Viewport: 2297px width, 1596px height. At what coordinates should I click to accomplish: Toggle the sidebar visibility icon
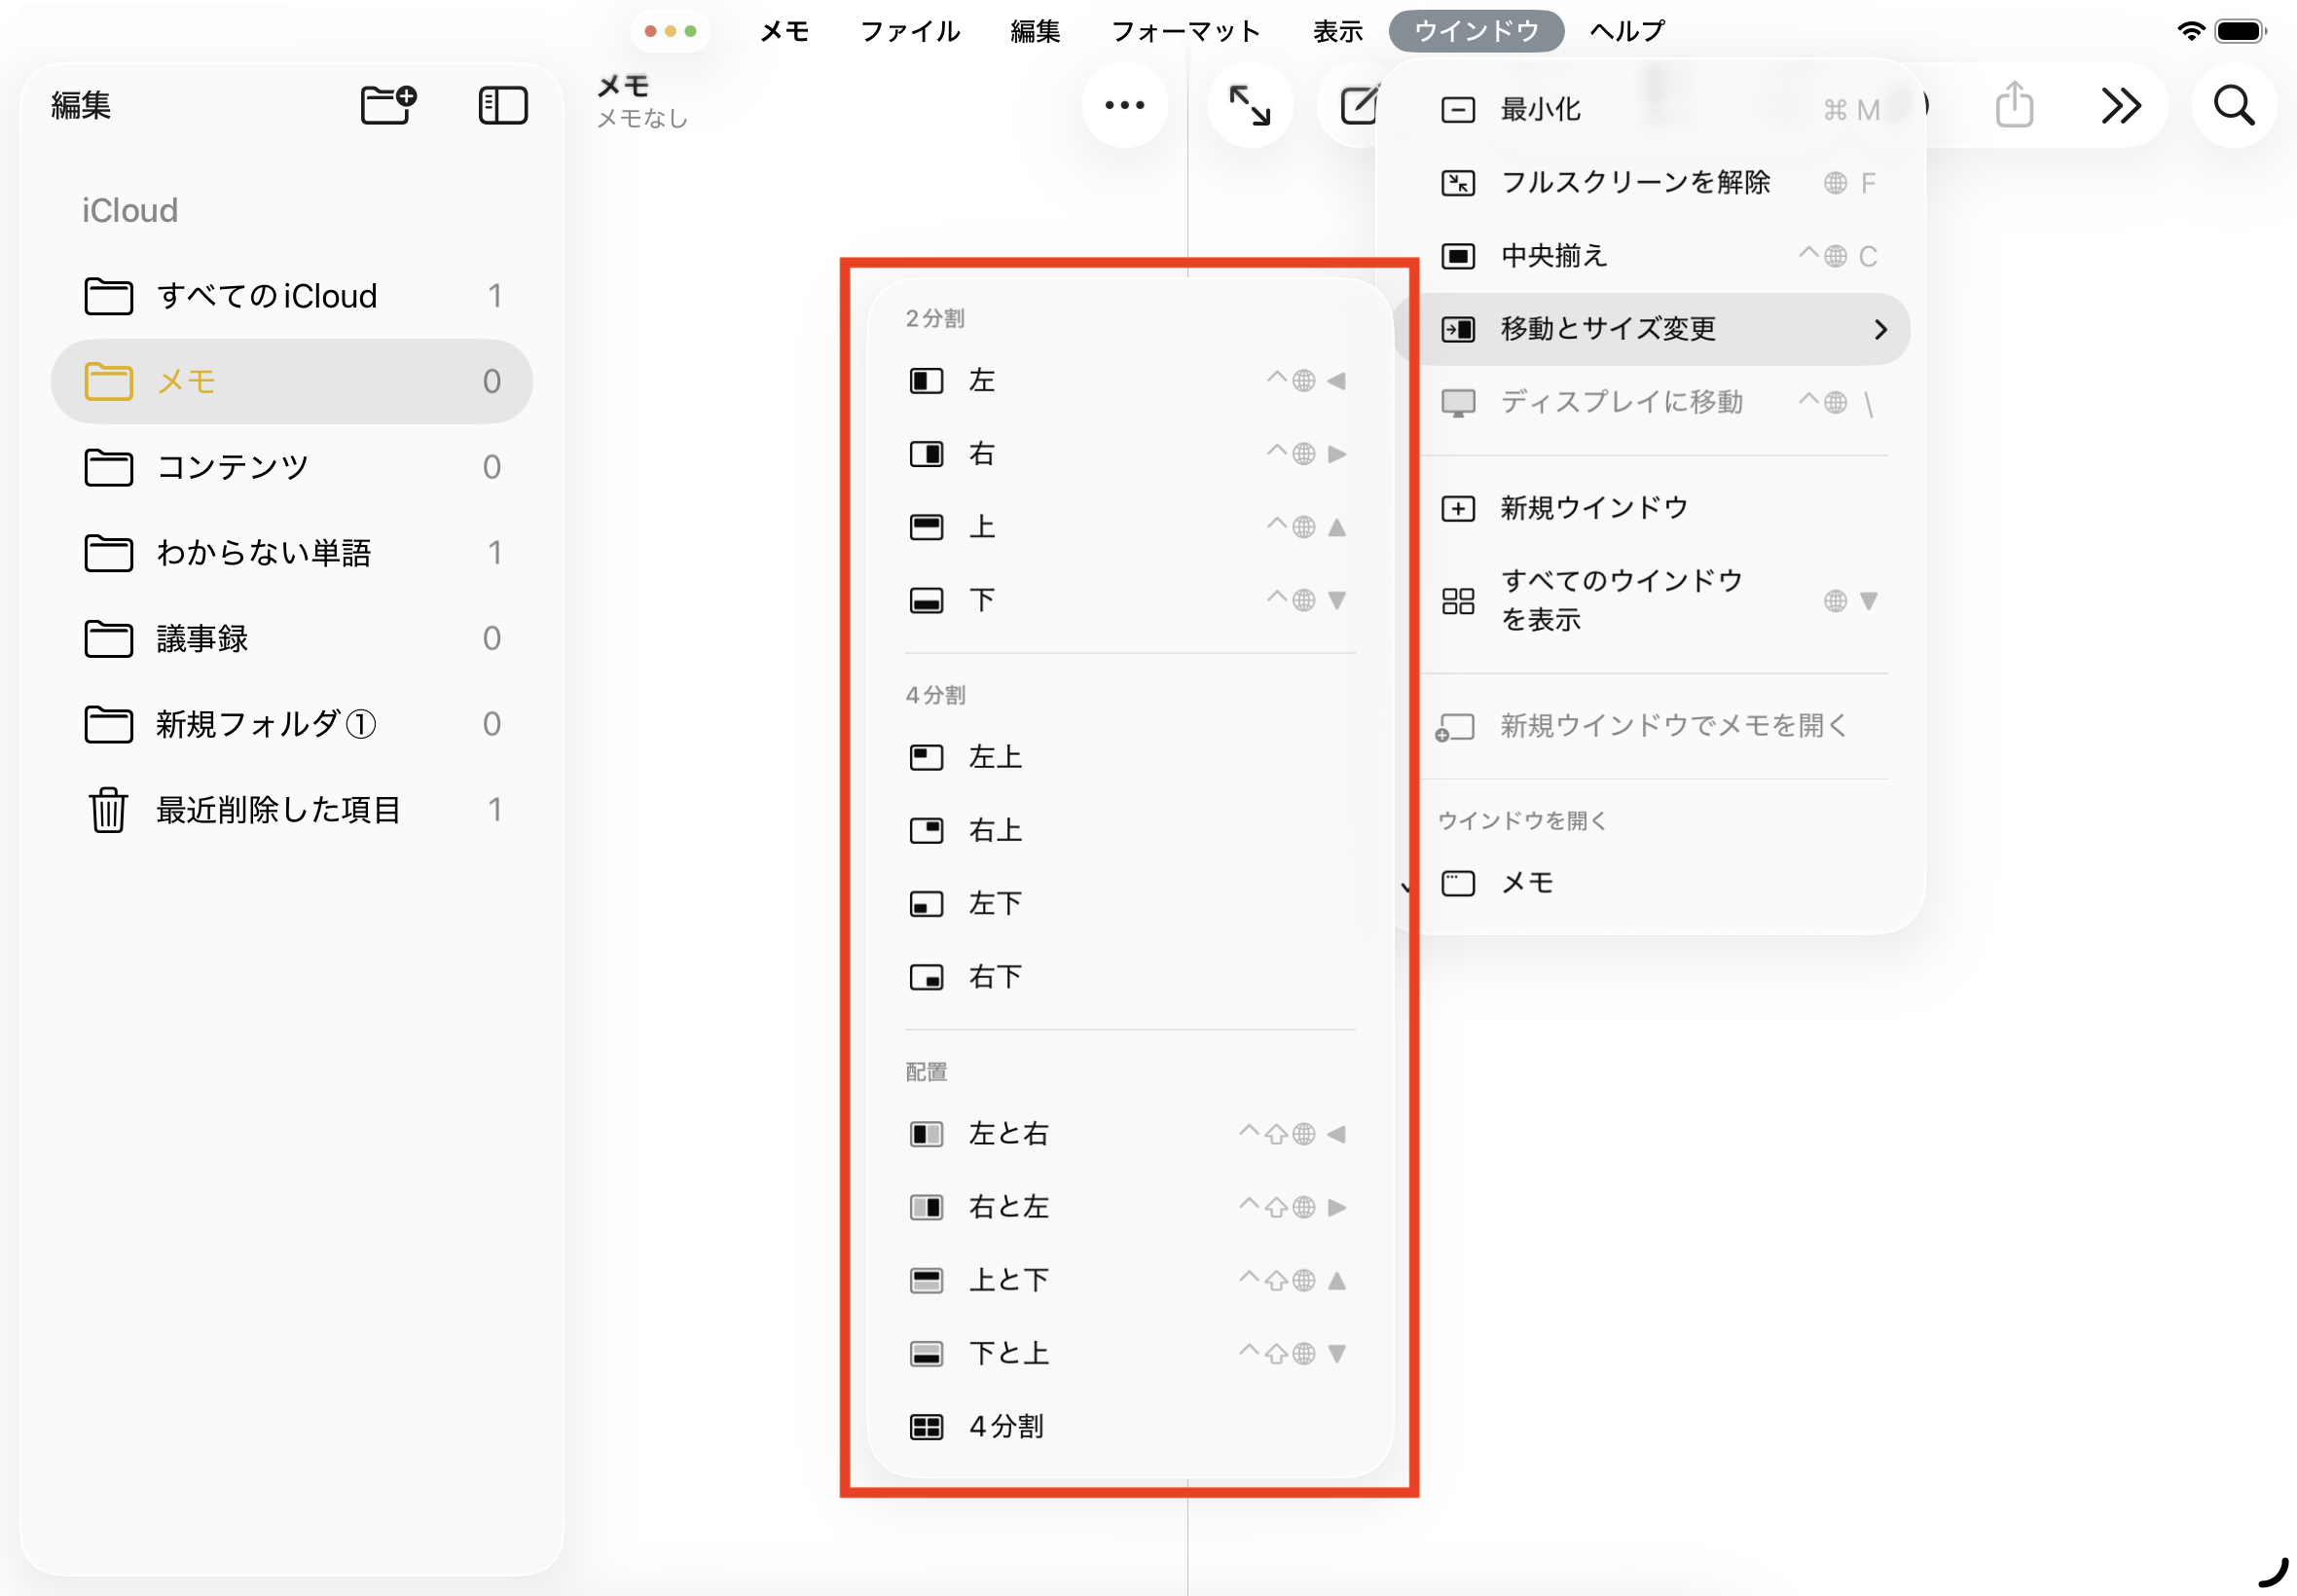(x=502, y=104)
